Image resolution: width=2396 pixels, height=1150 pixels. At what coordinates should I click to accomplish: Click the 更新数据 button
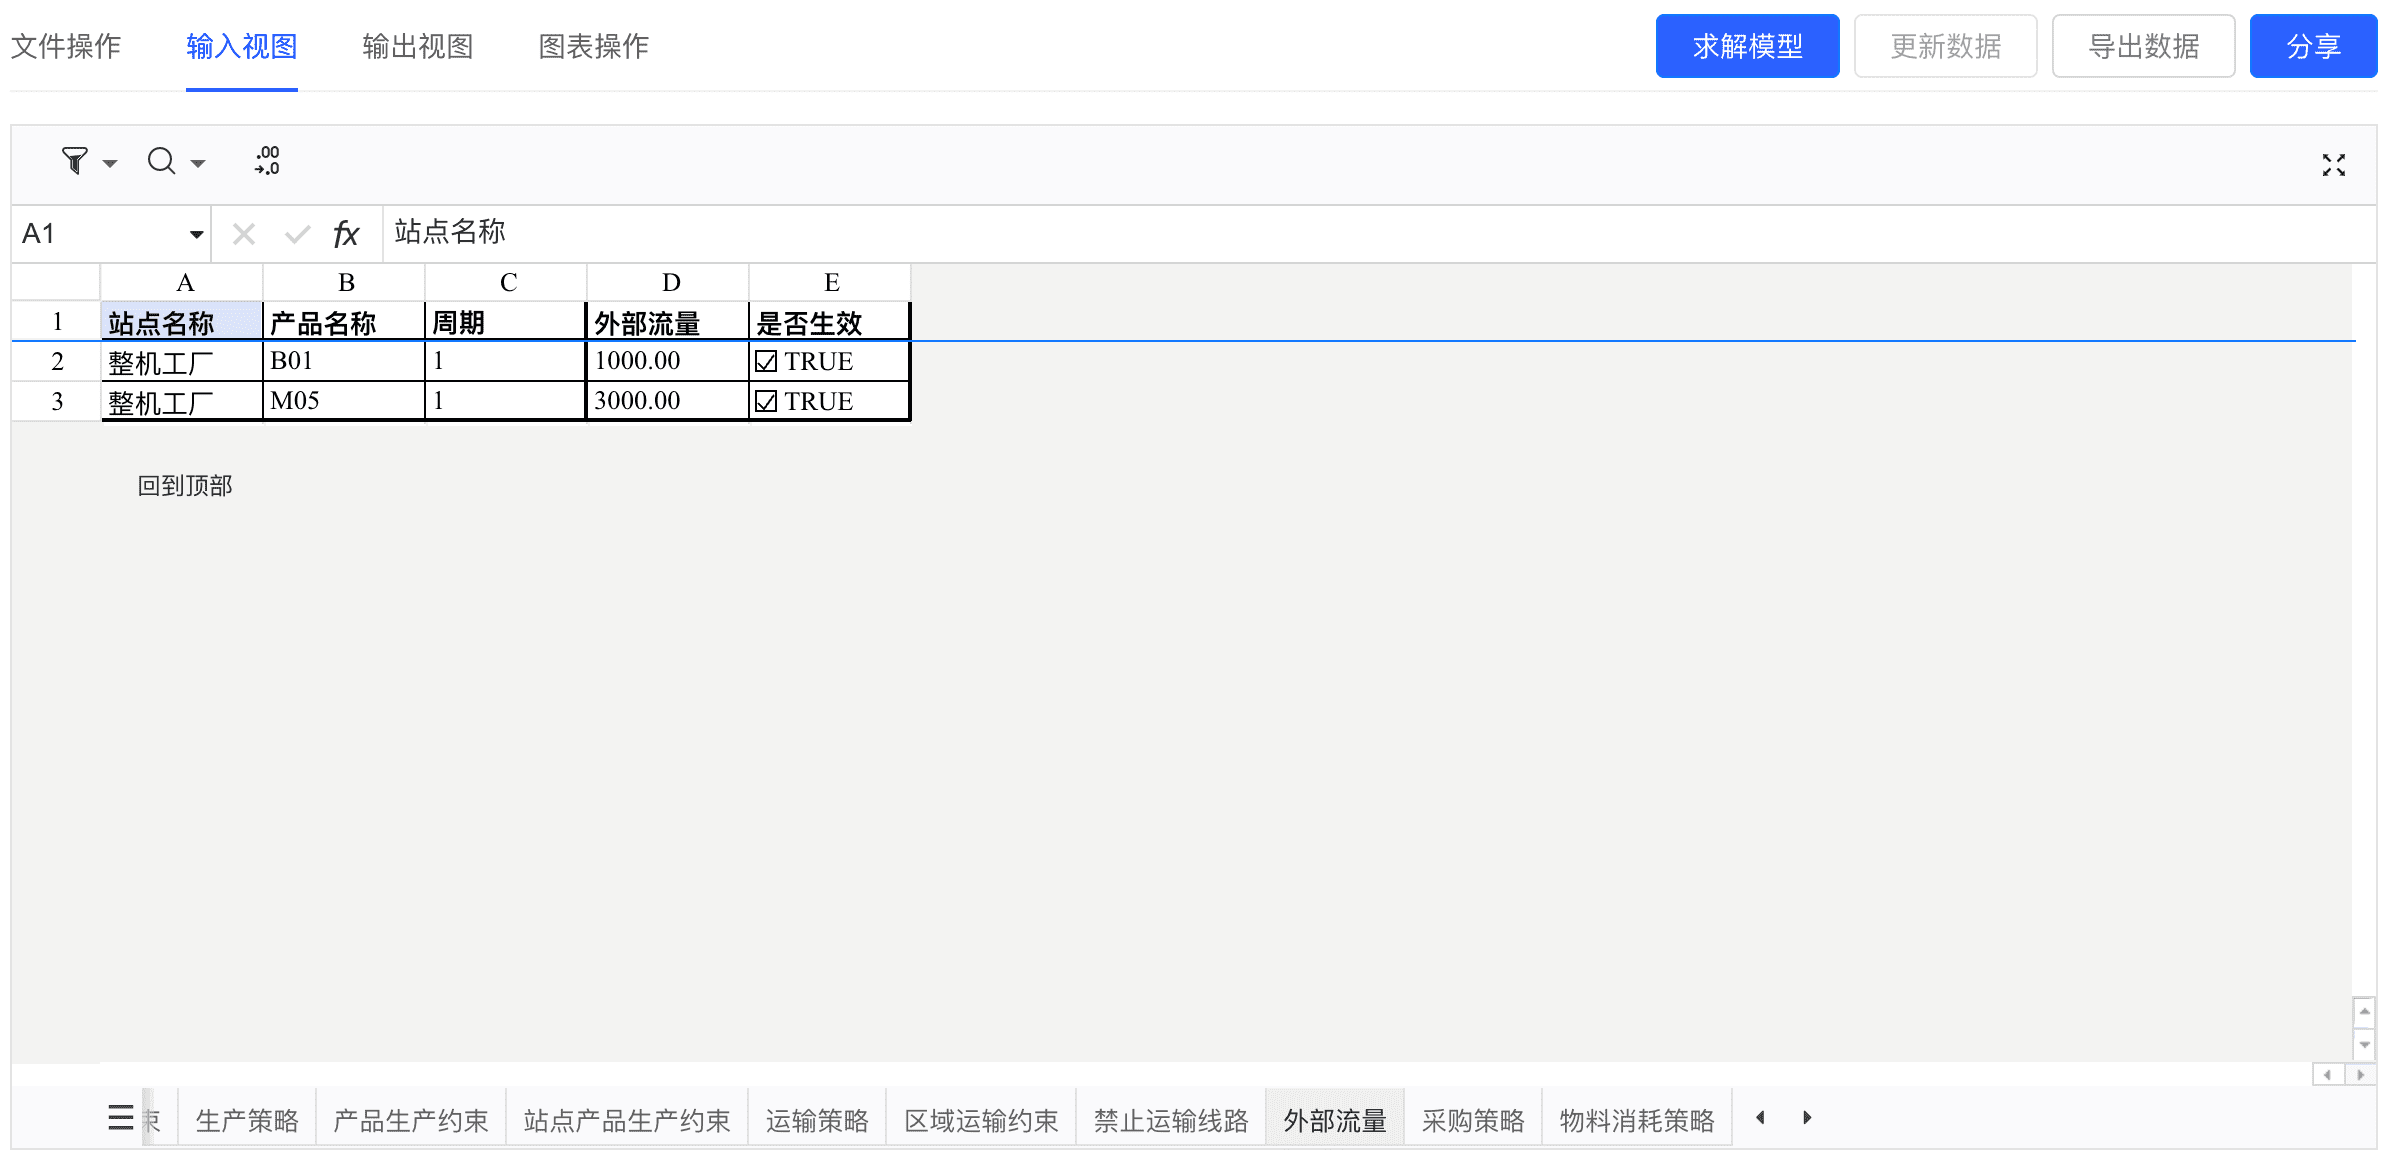pos(1945,46)
